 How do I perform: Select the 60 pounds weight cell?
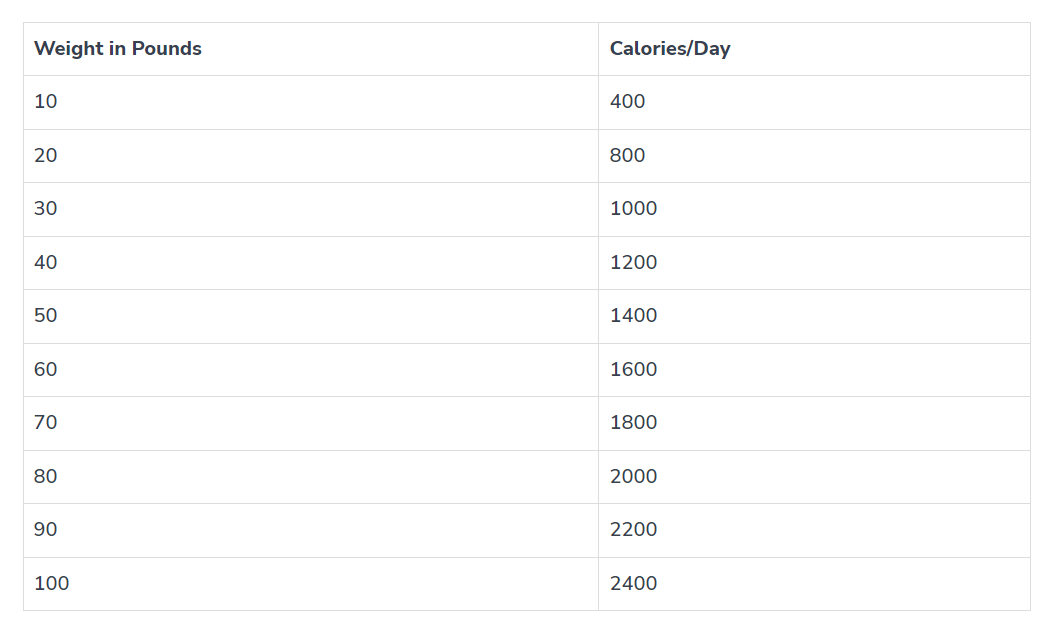(46, 370)
